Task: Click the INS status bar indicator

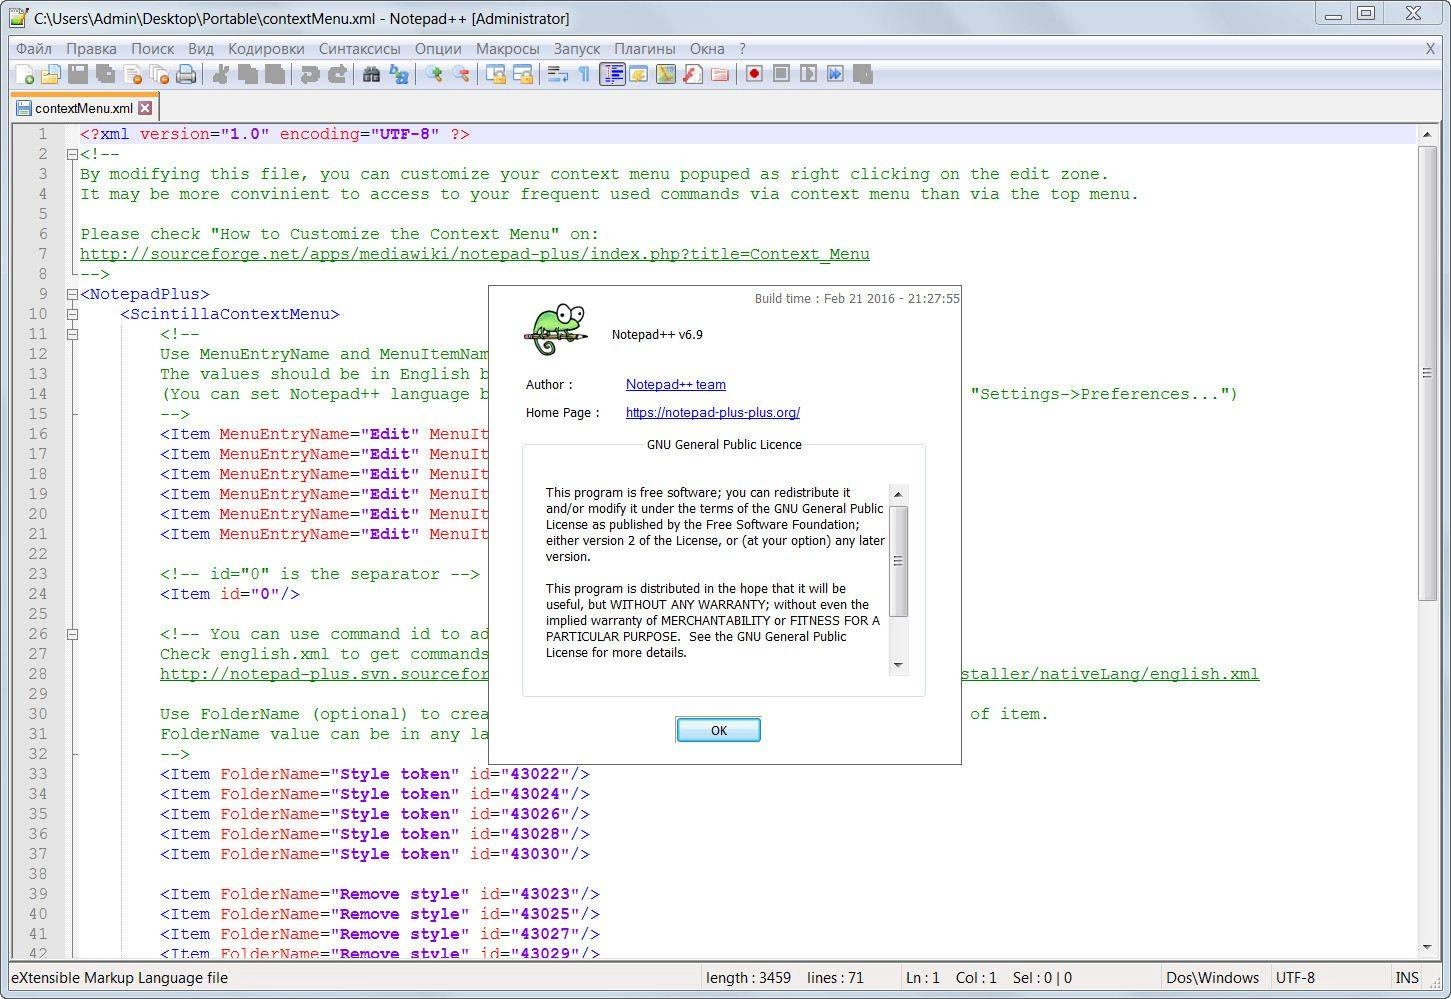Action: [1407, 978]
